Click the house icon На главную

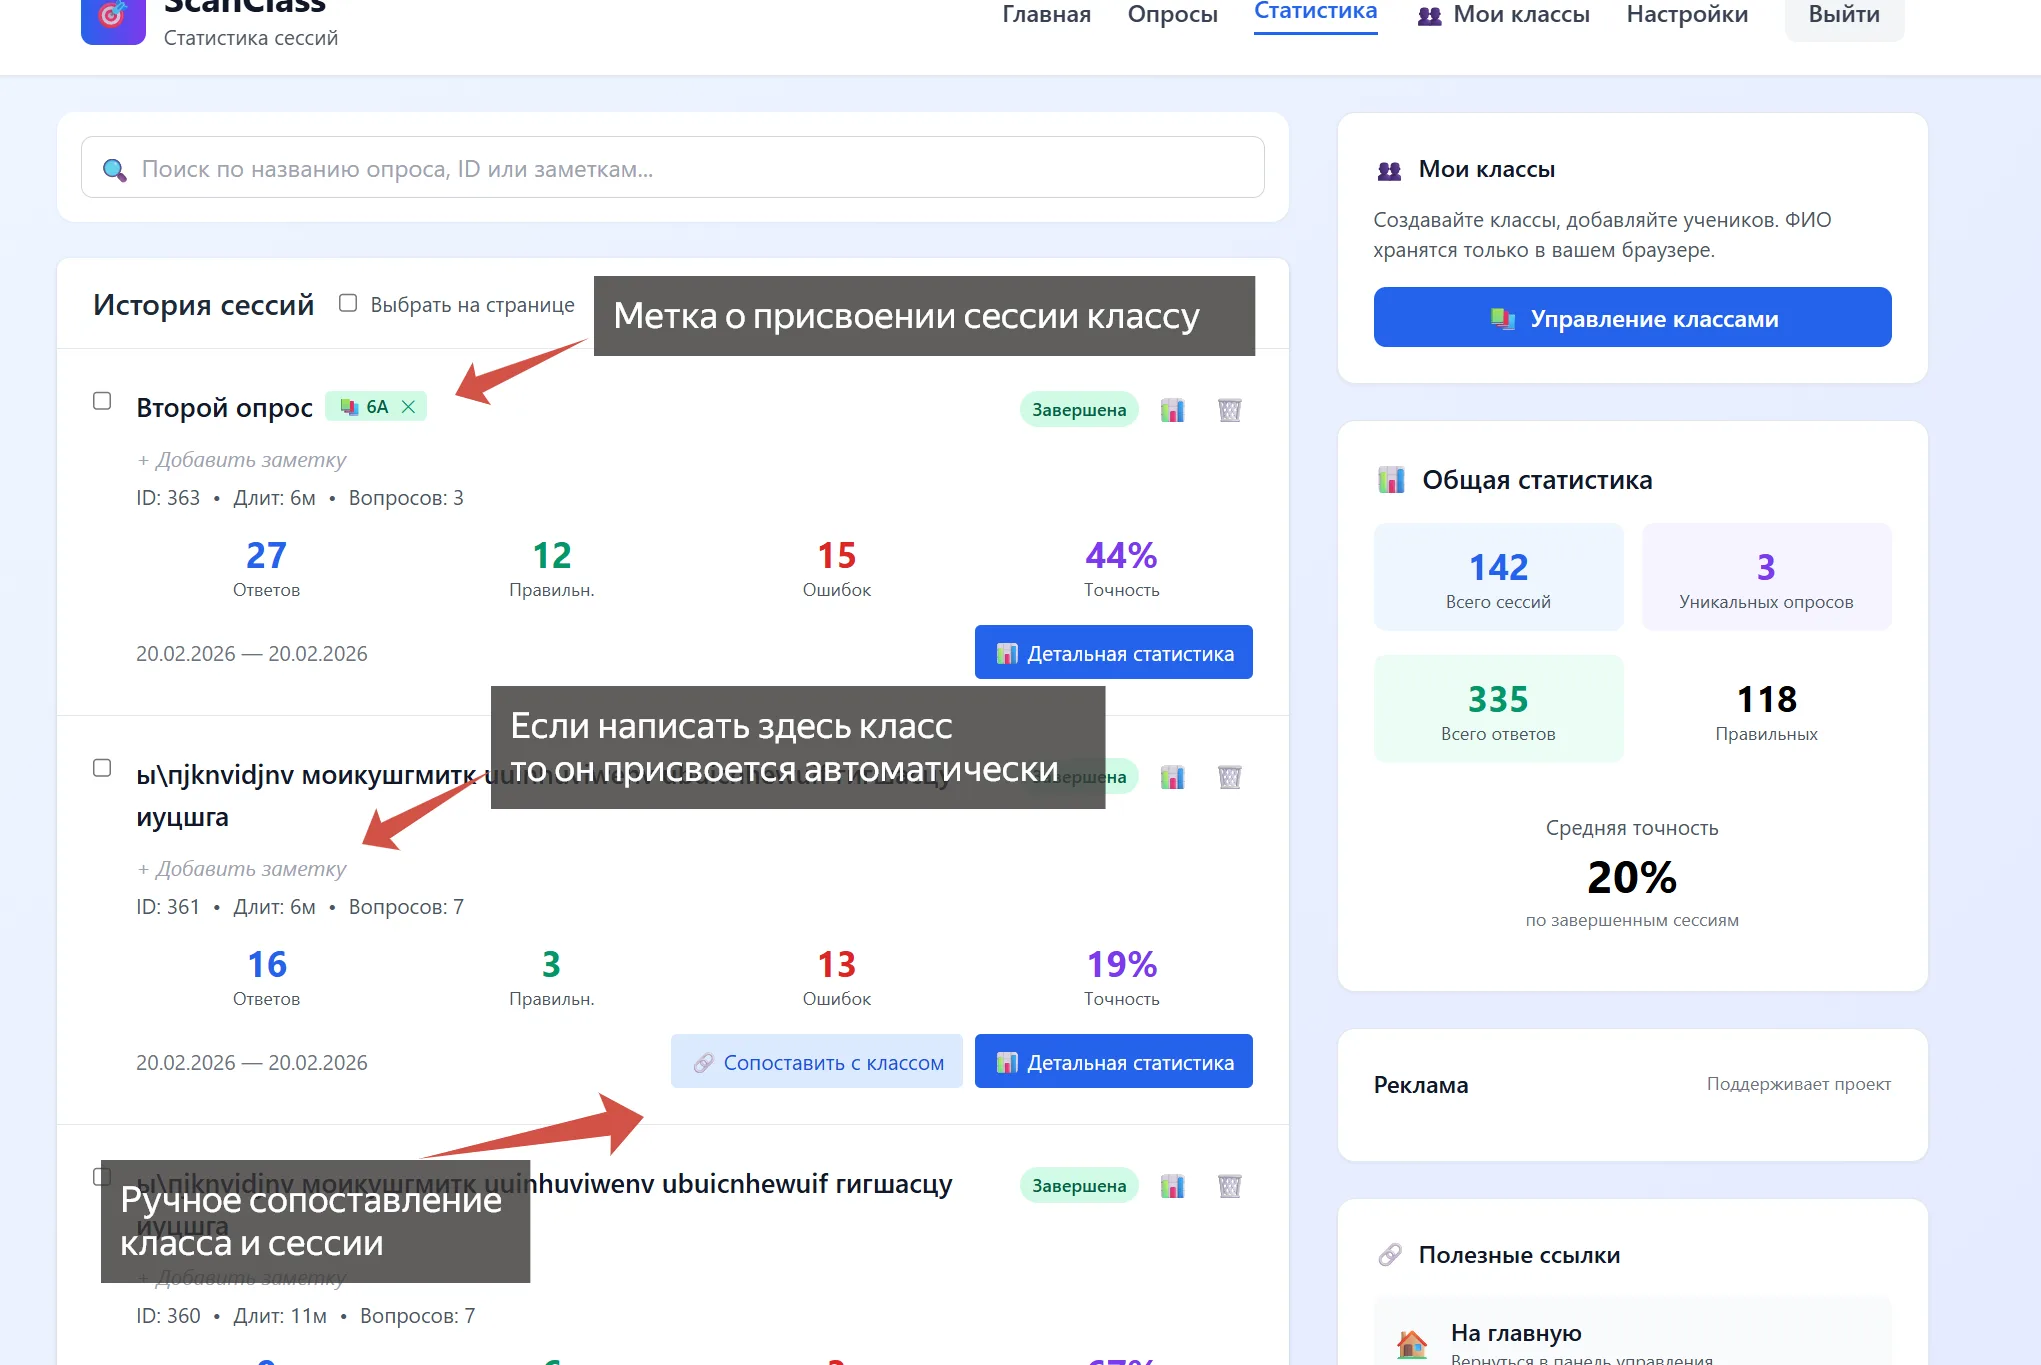1412,1343
